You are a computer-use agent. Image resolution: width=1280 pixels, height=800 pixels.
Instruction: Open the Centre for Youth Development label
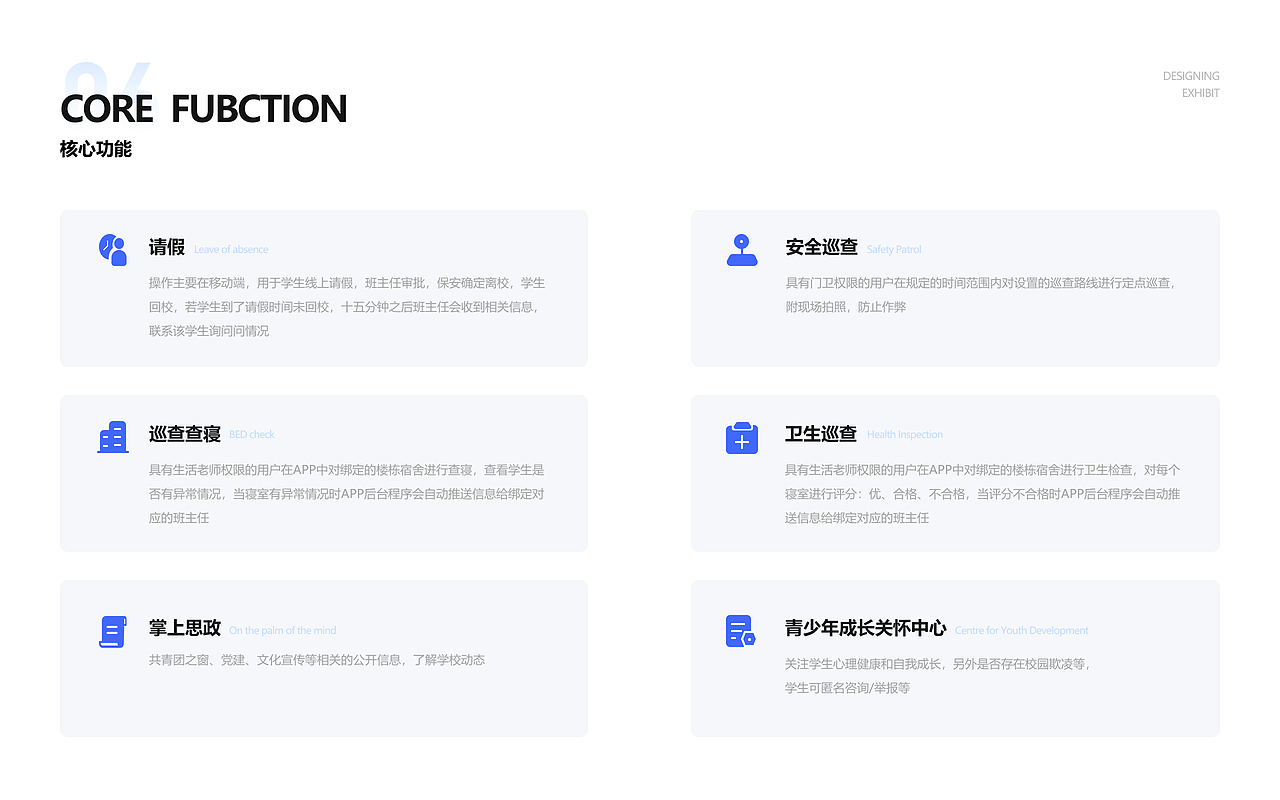pos(1021,630)
